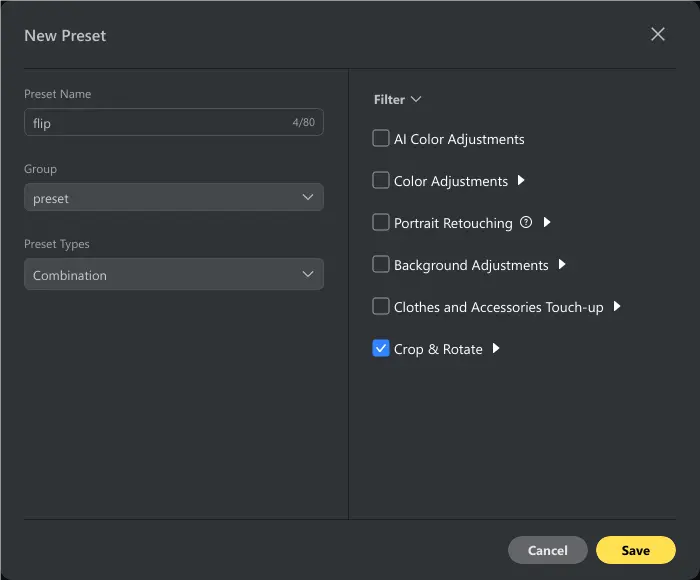700x580 pixels.
Task: Expand the Crop & Rotate arrow
Action: (x=496, y=348)
